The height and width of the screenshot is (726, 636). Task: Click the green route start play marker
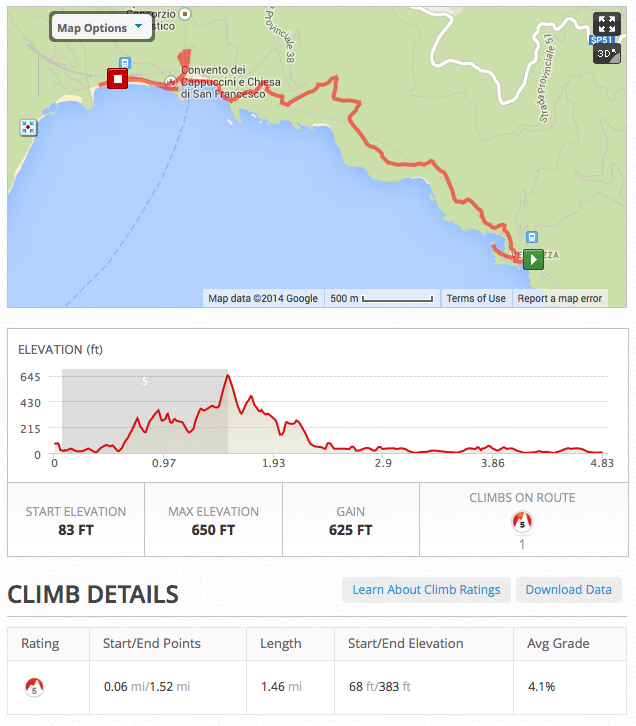(x=533, y=259)
